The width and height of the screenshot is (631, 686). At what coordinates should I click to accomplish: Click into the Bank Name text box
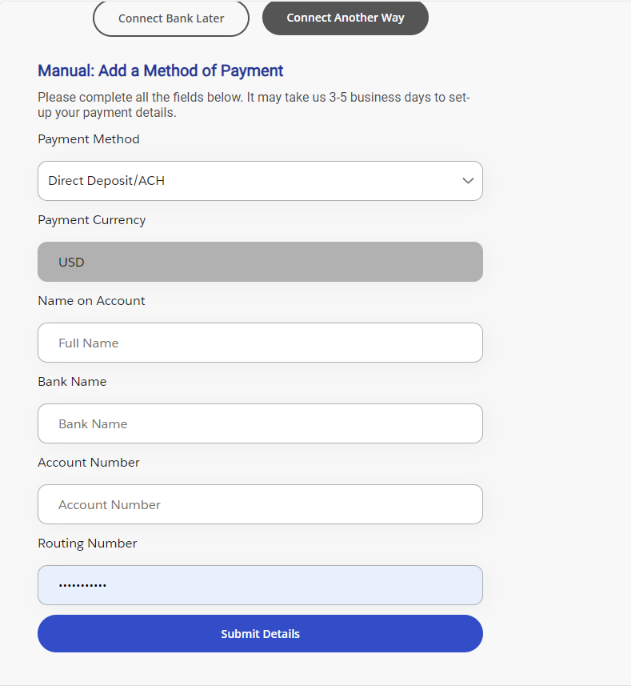(x=260, y=424)
